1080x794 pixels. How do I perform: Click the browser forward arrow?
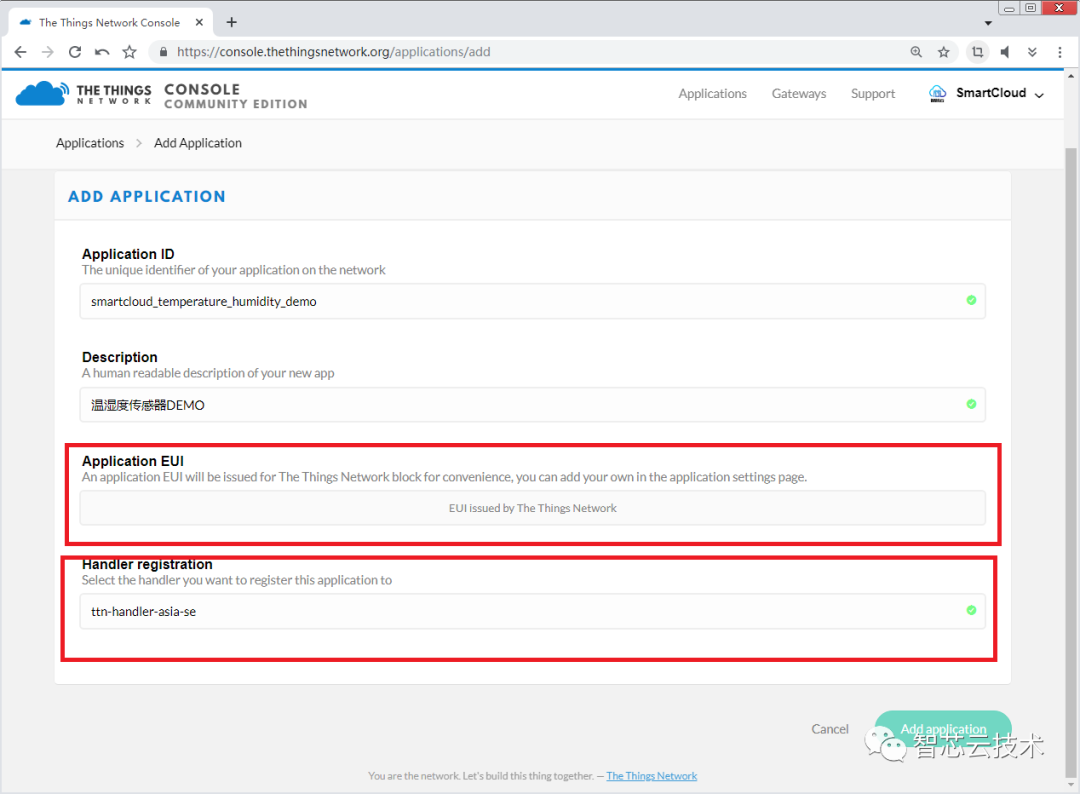click(48, 52)
